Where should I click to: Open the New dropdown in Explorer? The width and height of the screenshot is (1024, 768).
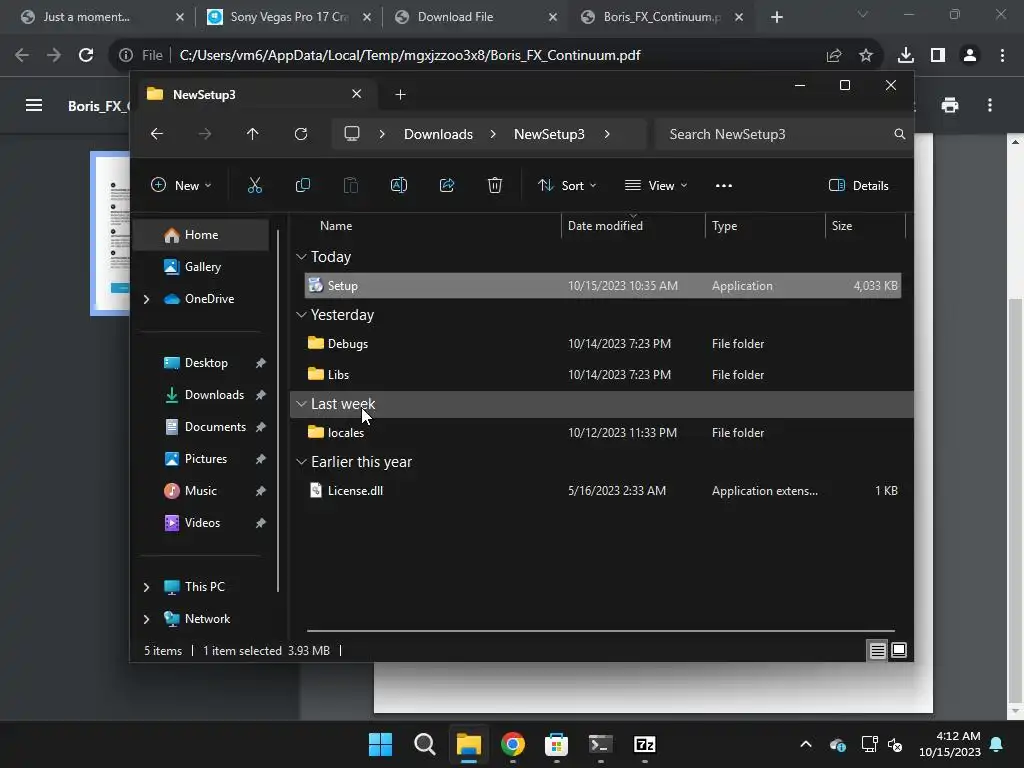(181, 185)
